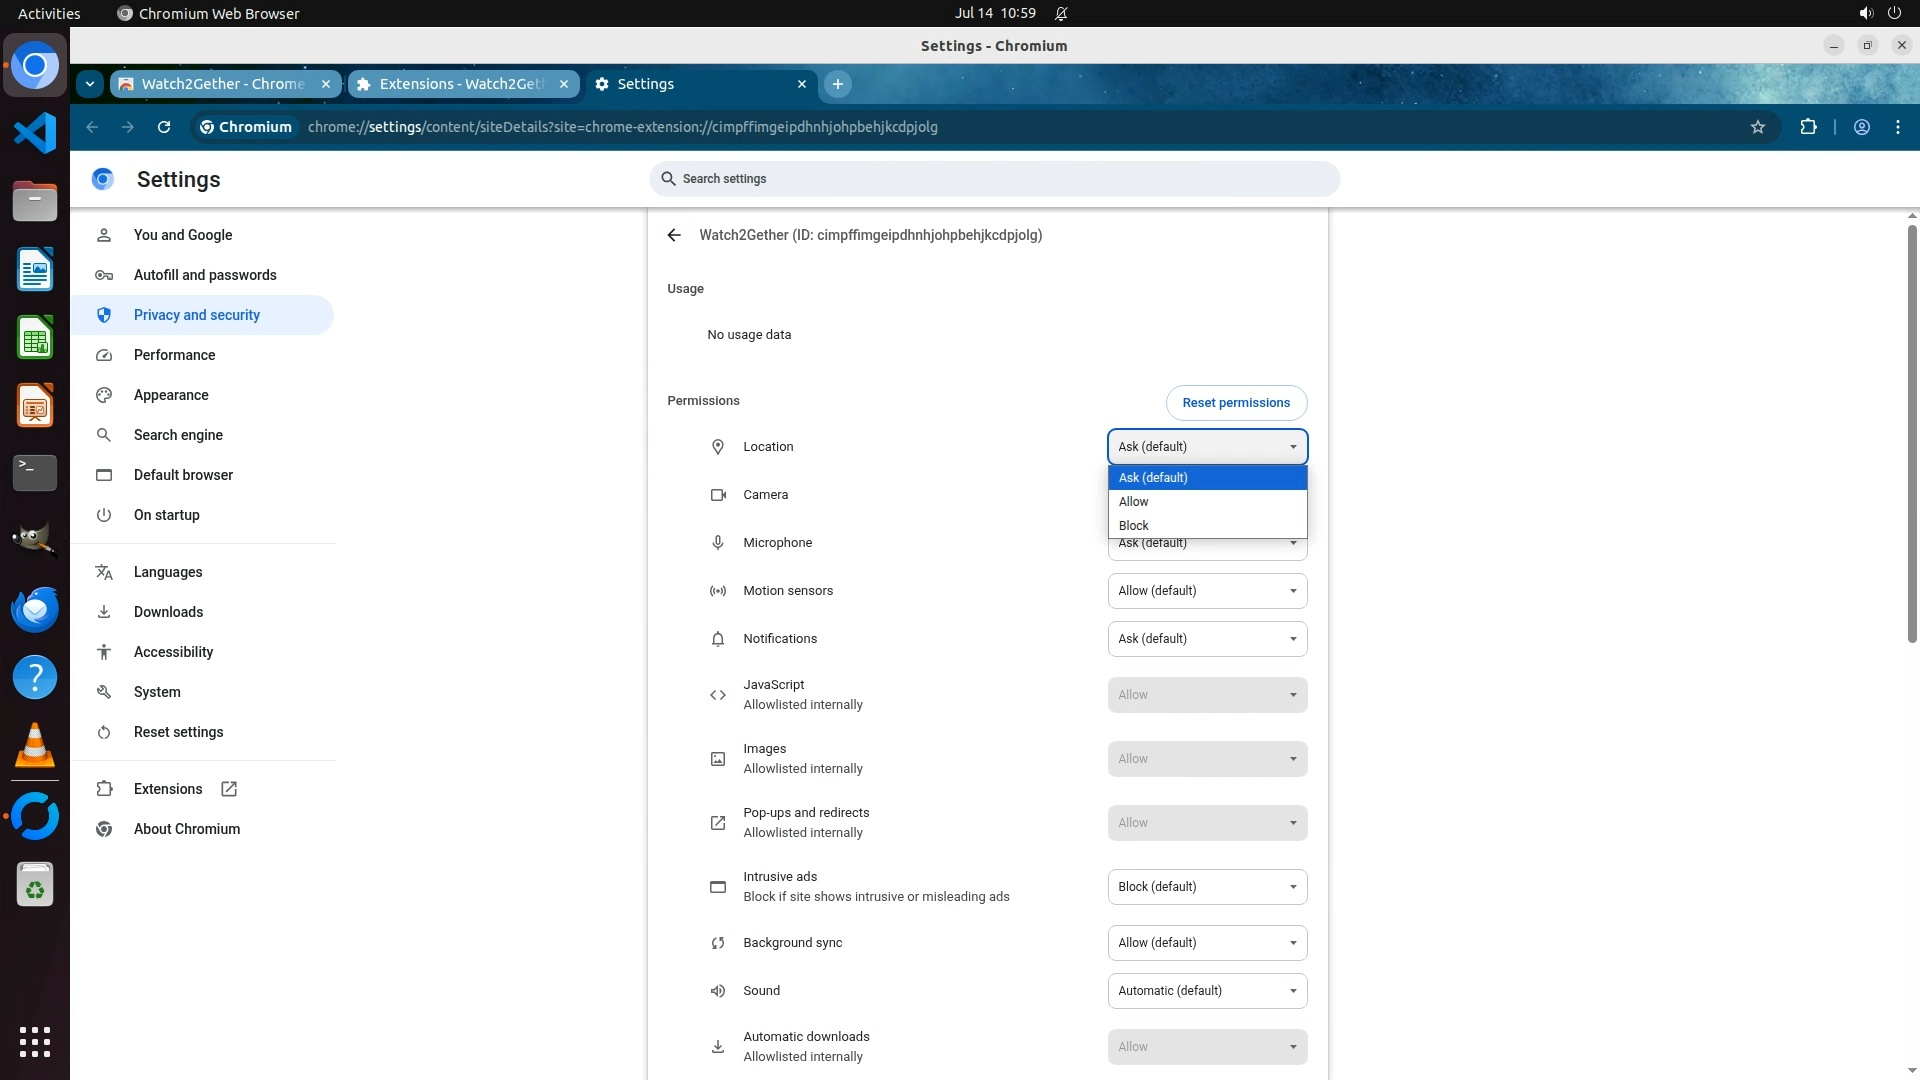Bookmark this page with star icon
This screenshot has height=1080, width=1920.
[1757, 127]
